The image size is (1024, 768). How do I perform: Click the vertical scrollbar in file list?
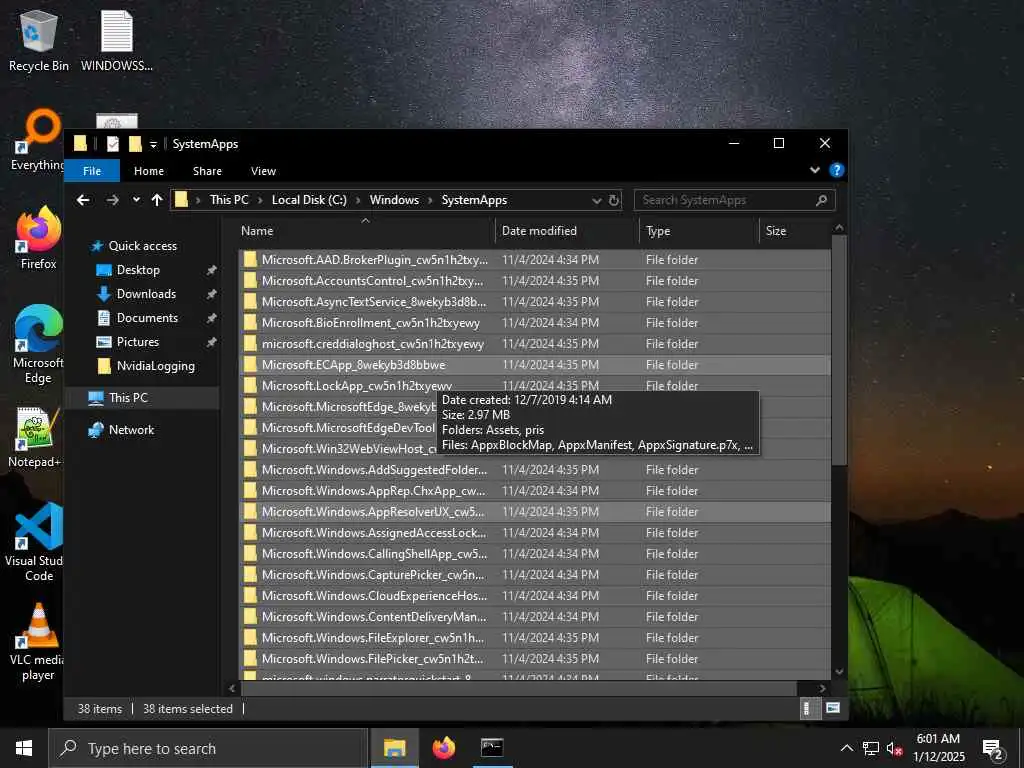[839, 350]
